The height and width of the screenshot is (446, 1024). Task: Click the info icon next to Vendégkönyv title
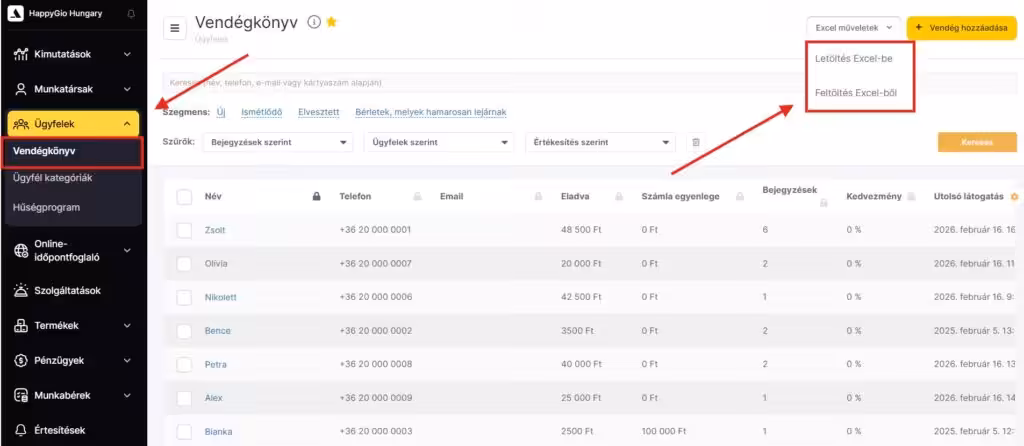pos(314,22)
